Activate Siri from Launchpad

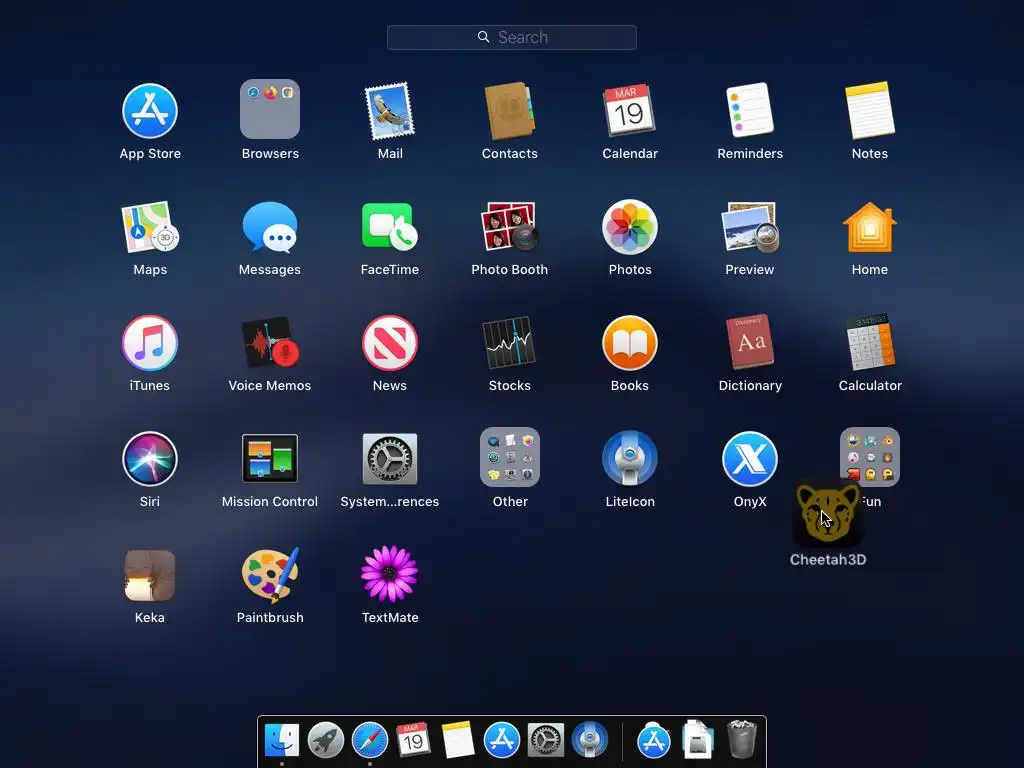tap(150, 458)
